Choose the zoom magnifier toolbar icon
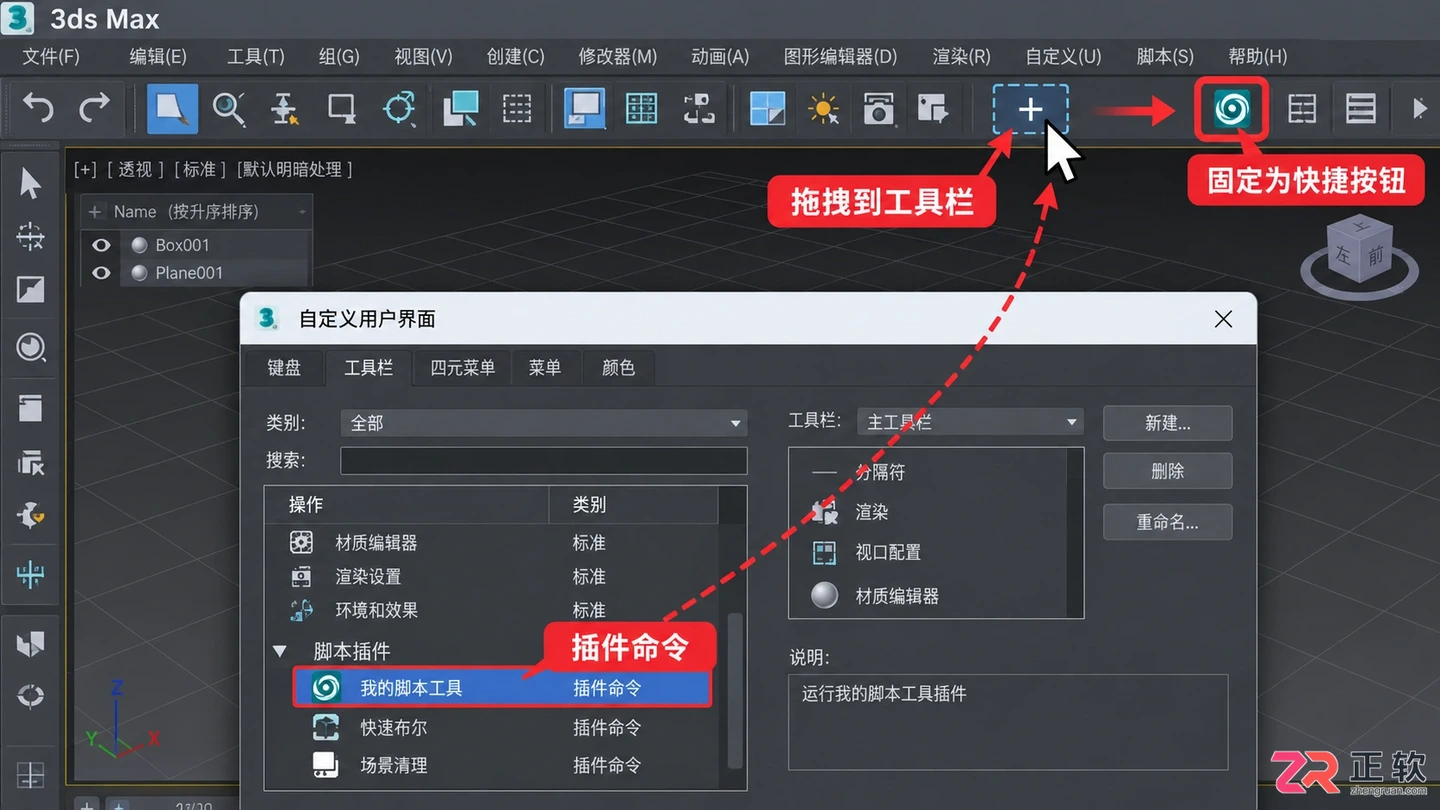1440x810 pixels. [x=229, y=108]
